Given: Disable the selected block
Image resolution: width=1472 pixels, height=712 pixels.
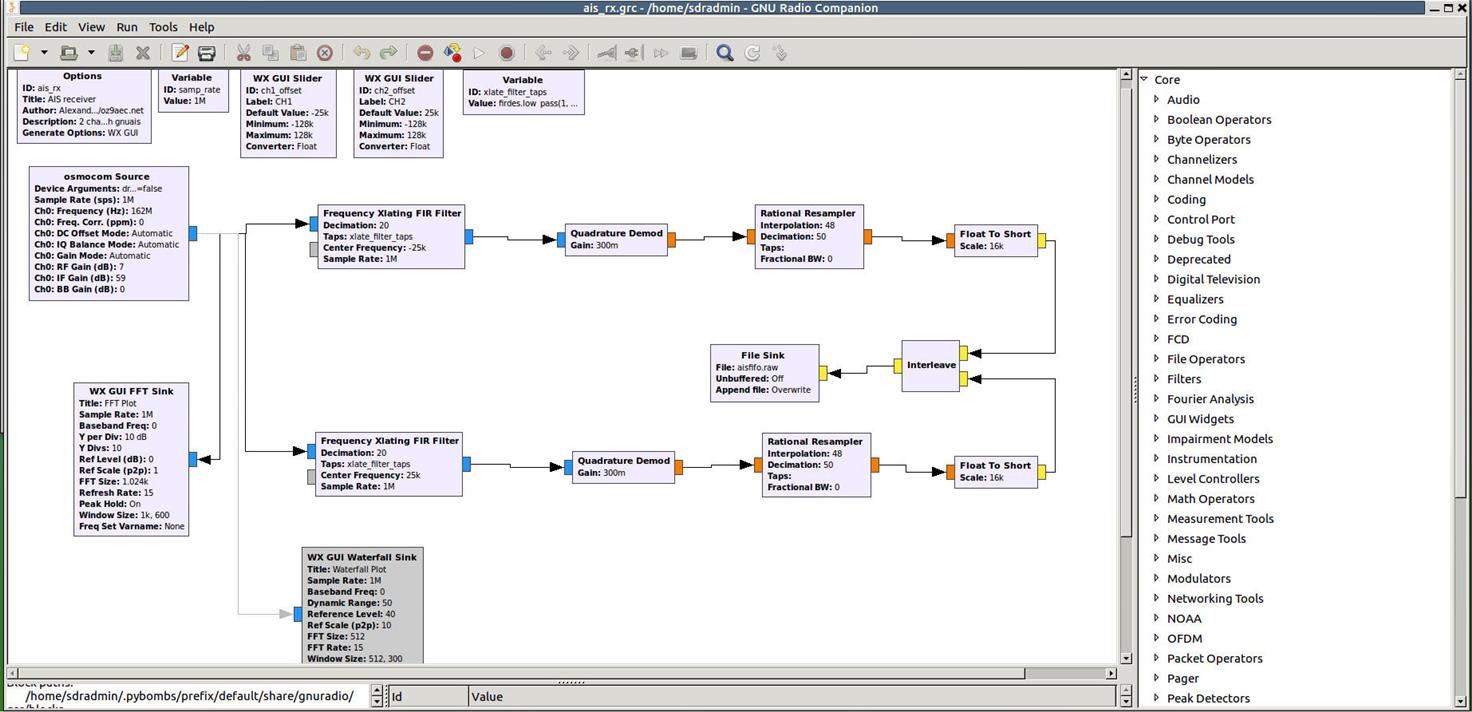Looking at the screenshot, I should (x=633, y=53).
